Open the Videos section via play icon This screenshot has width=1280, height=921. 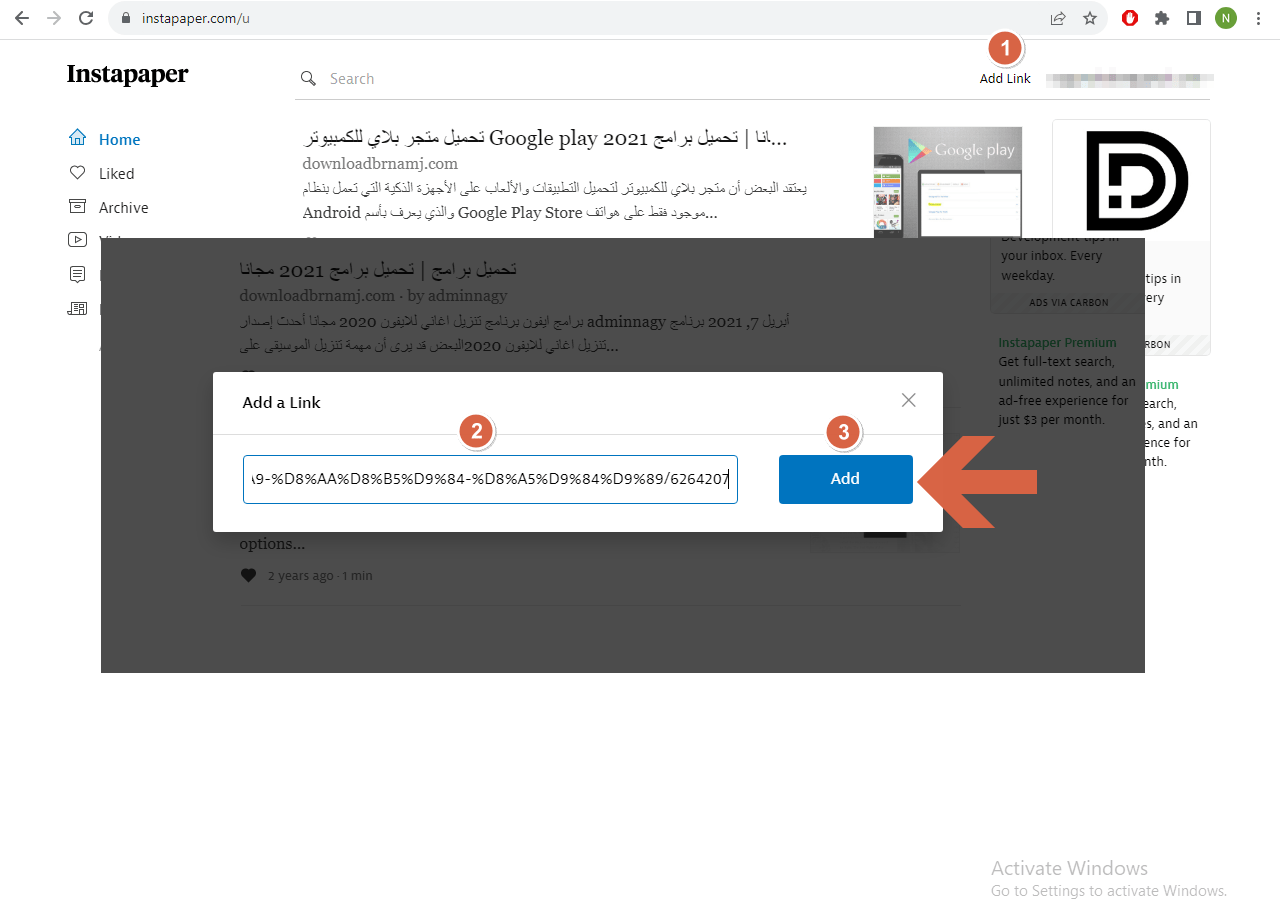(77, 240)
